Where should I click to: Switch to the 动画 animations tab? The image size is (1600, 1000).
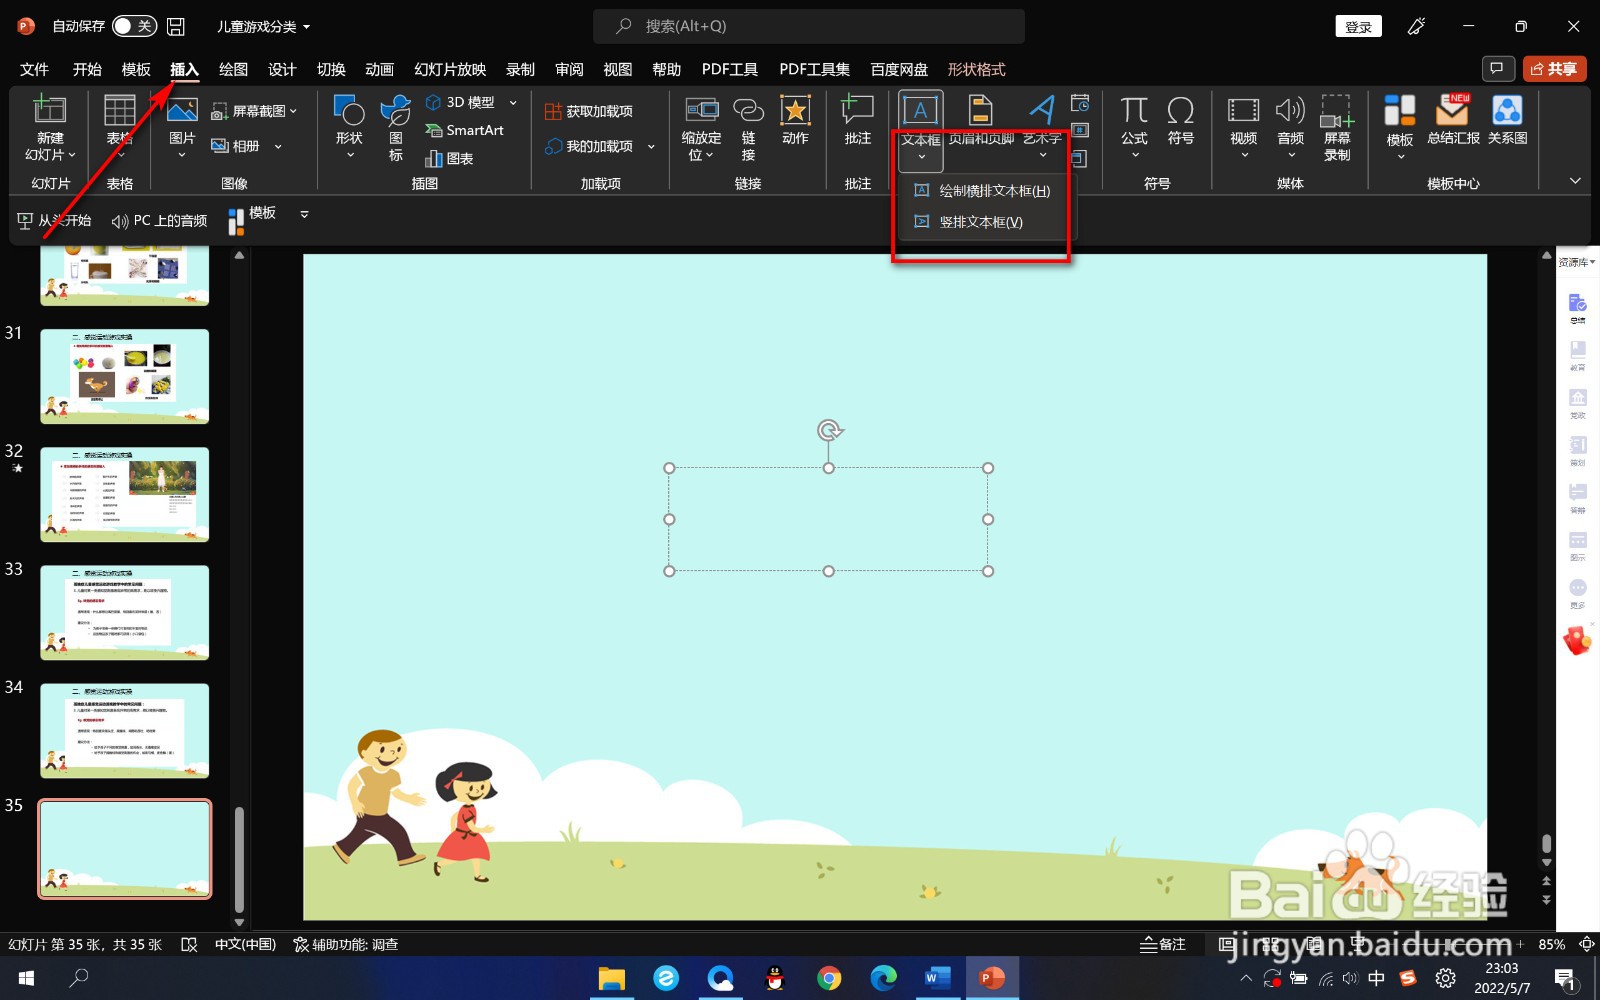point(380,69)
